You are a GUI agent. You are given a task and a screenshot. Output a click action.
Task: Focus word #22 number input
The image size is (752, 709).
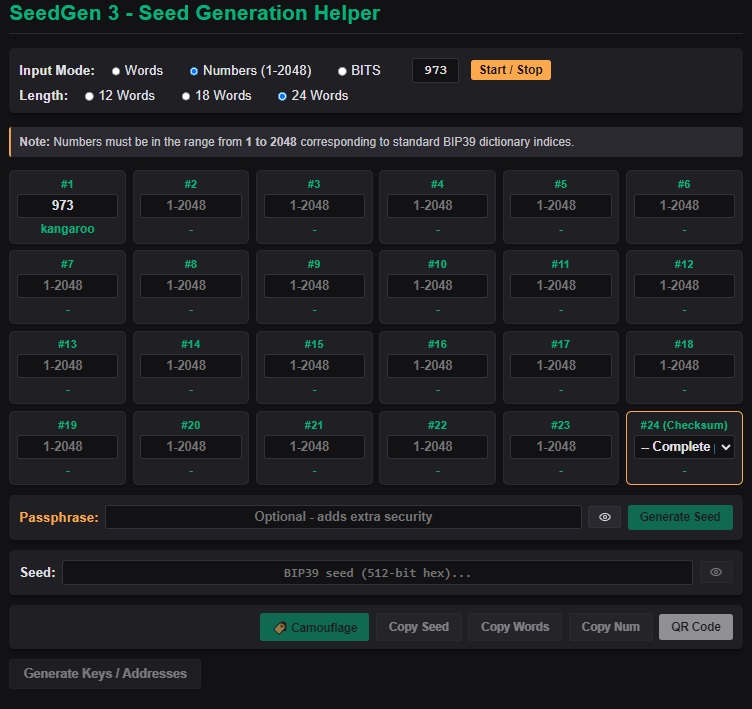pyautogui.click(x=437, y=447)
